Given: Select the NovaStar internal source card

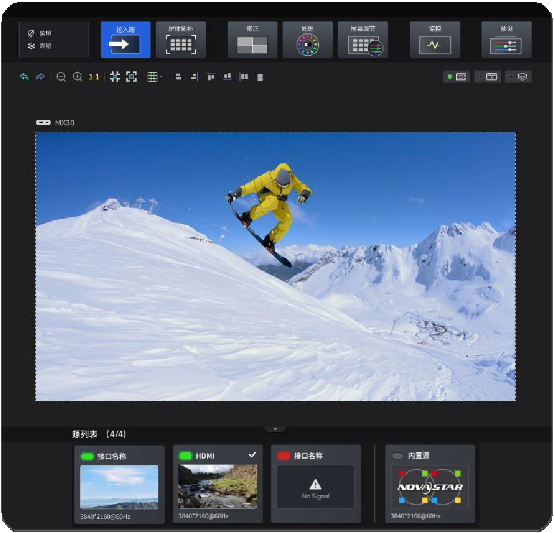Looking at the screenshot, I should tap(430, 484).
